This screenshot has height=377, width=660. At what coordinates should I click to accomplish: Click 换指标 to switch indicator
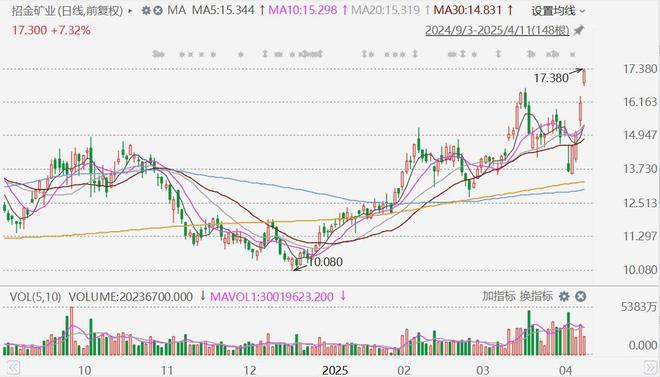(x=536, y=296)
